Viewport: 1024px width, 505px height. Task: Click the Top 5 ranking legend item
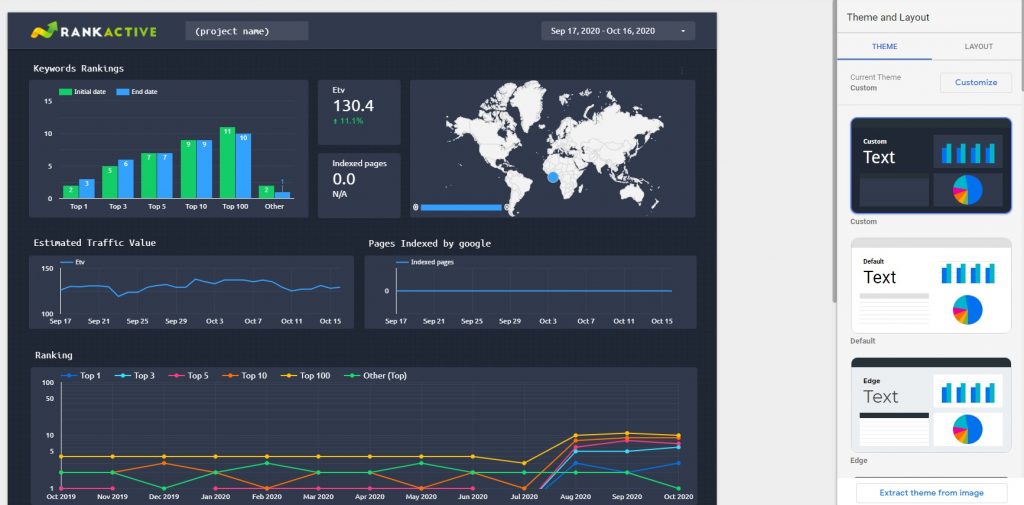[x=189, y=376]
